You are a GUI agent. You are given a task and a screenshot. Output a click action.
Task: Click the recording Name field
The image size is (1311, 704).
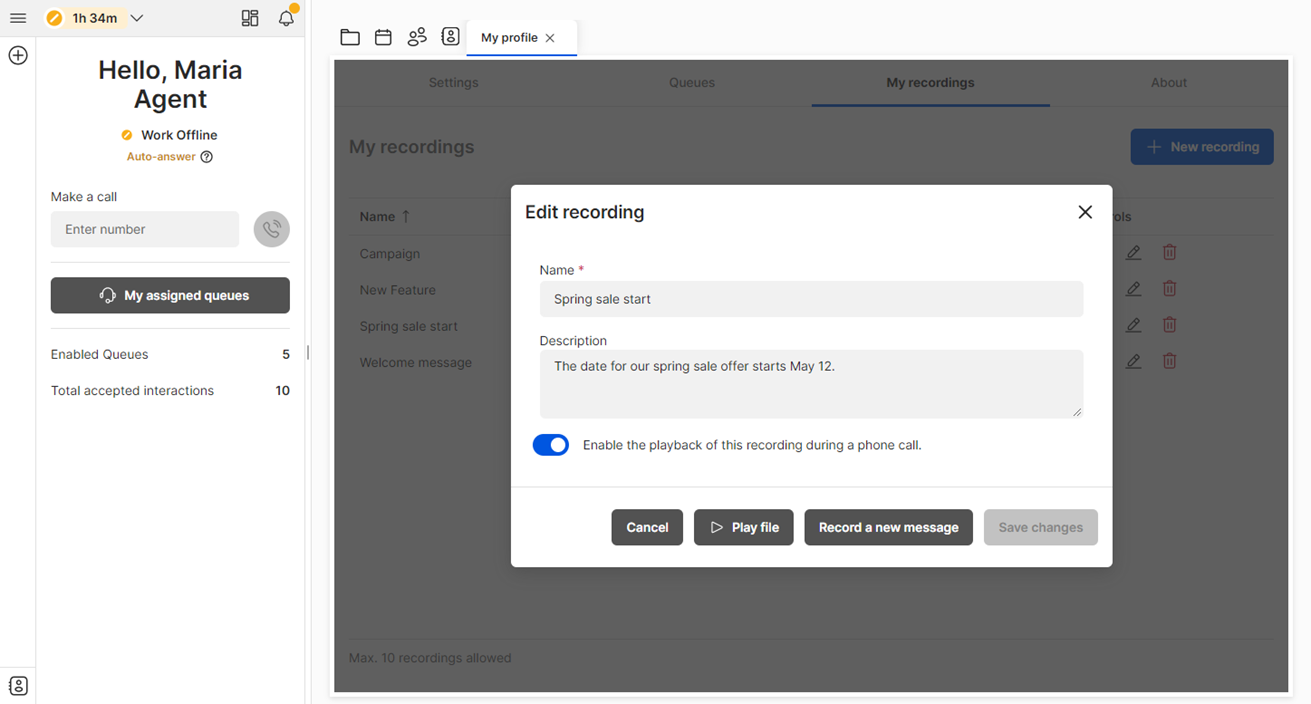(x=811, y=299)
